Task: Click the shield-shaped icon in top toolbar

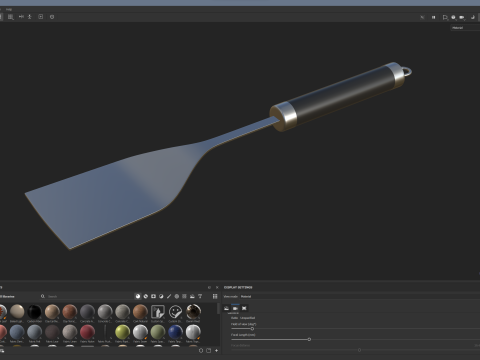Action: click(x=52, y=17)
